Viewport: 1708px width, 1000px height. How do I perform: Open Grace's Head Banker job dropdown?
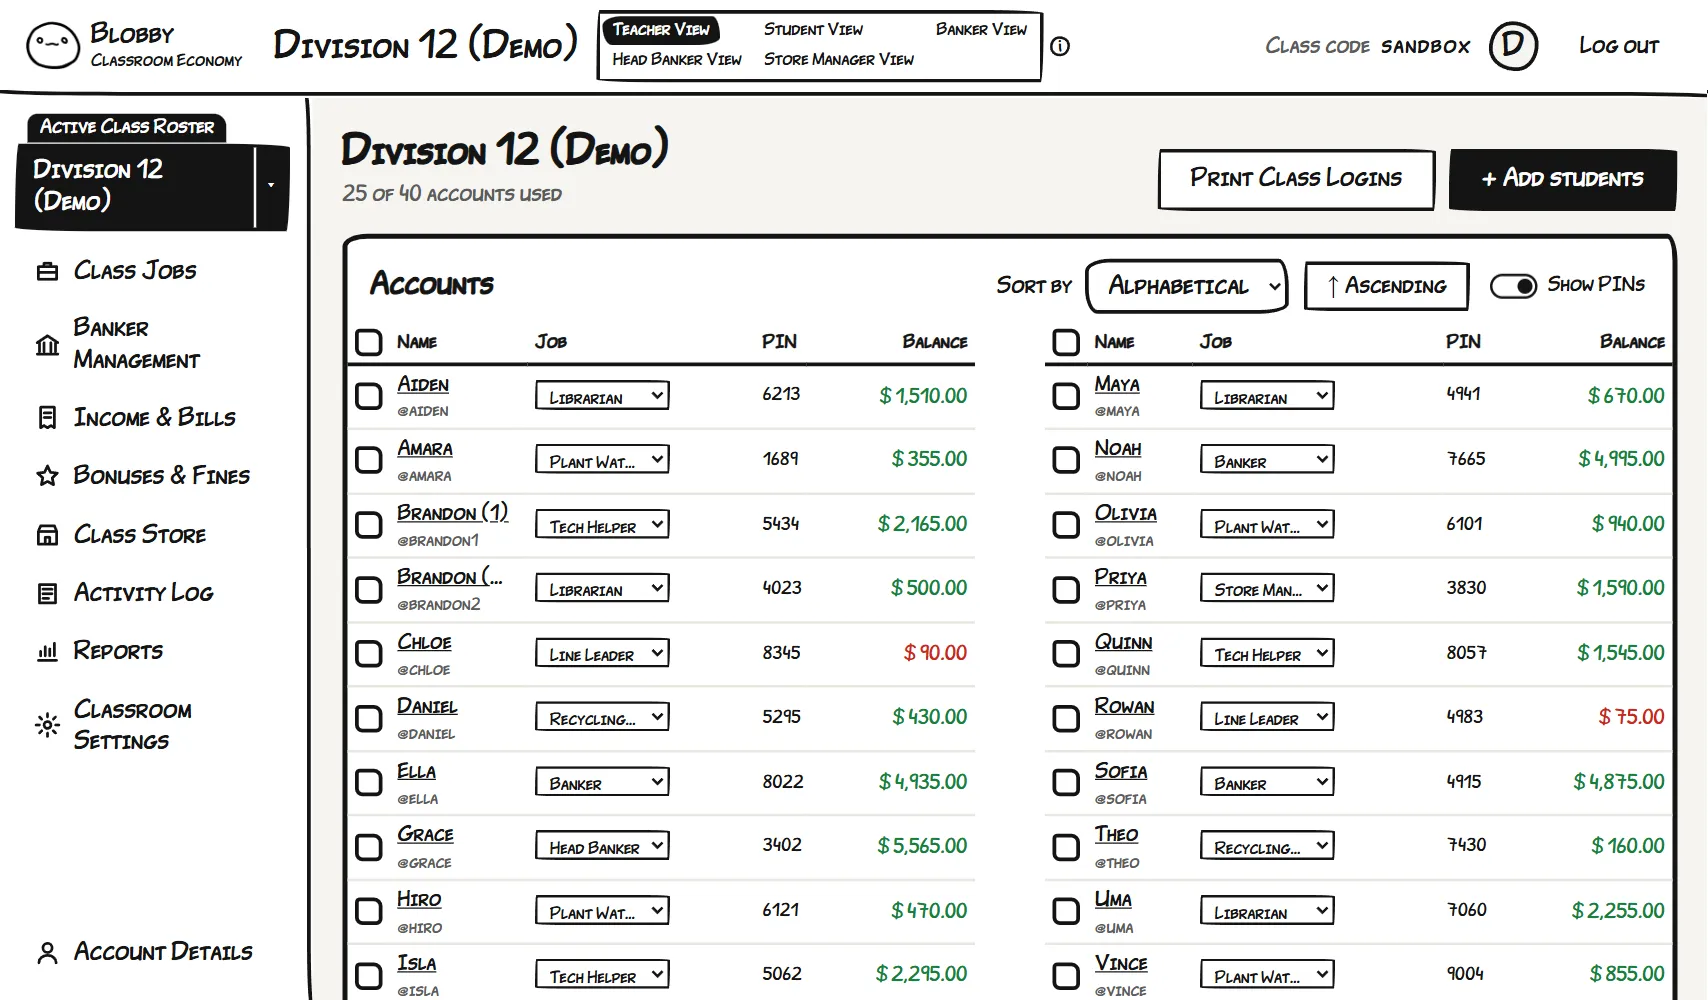(602, 846)
